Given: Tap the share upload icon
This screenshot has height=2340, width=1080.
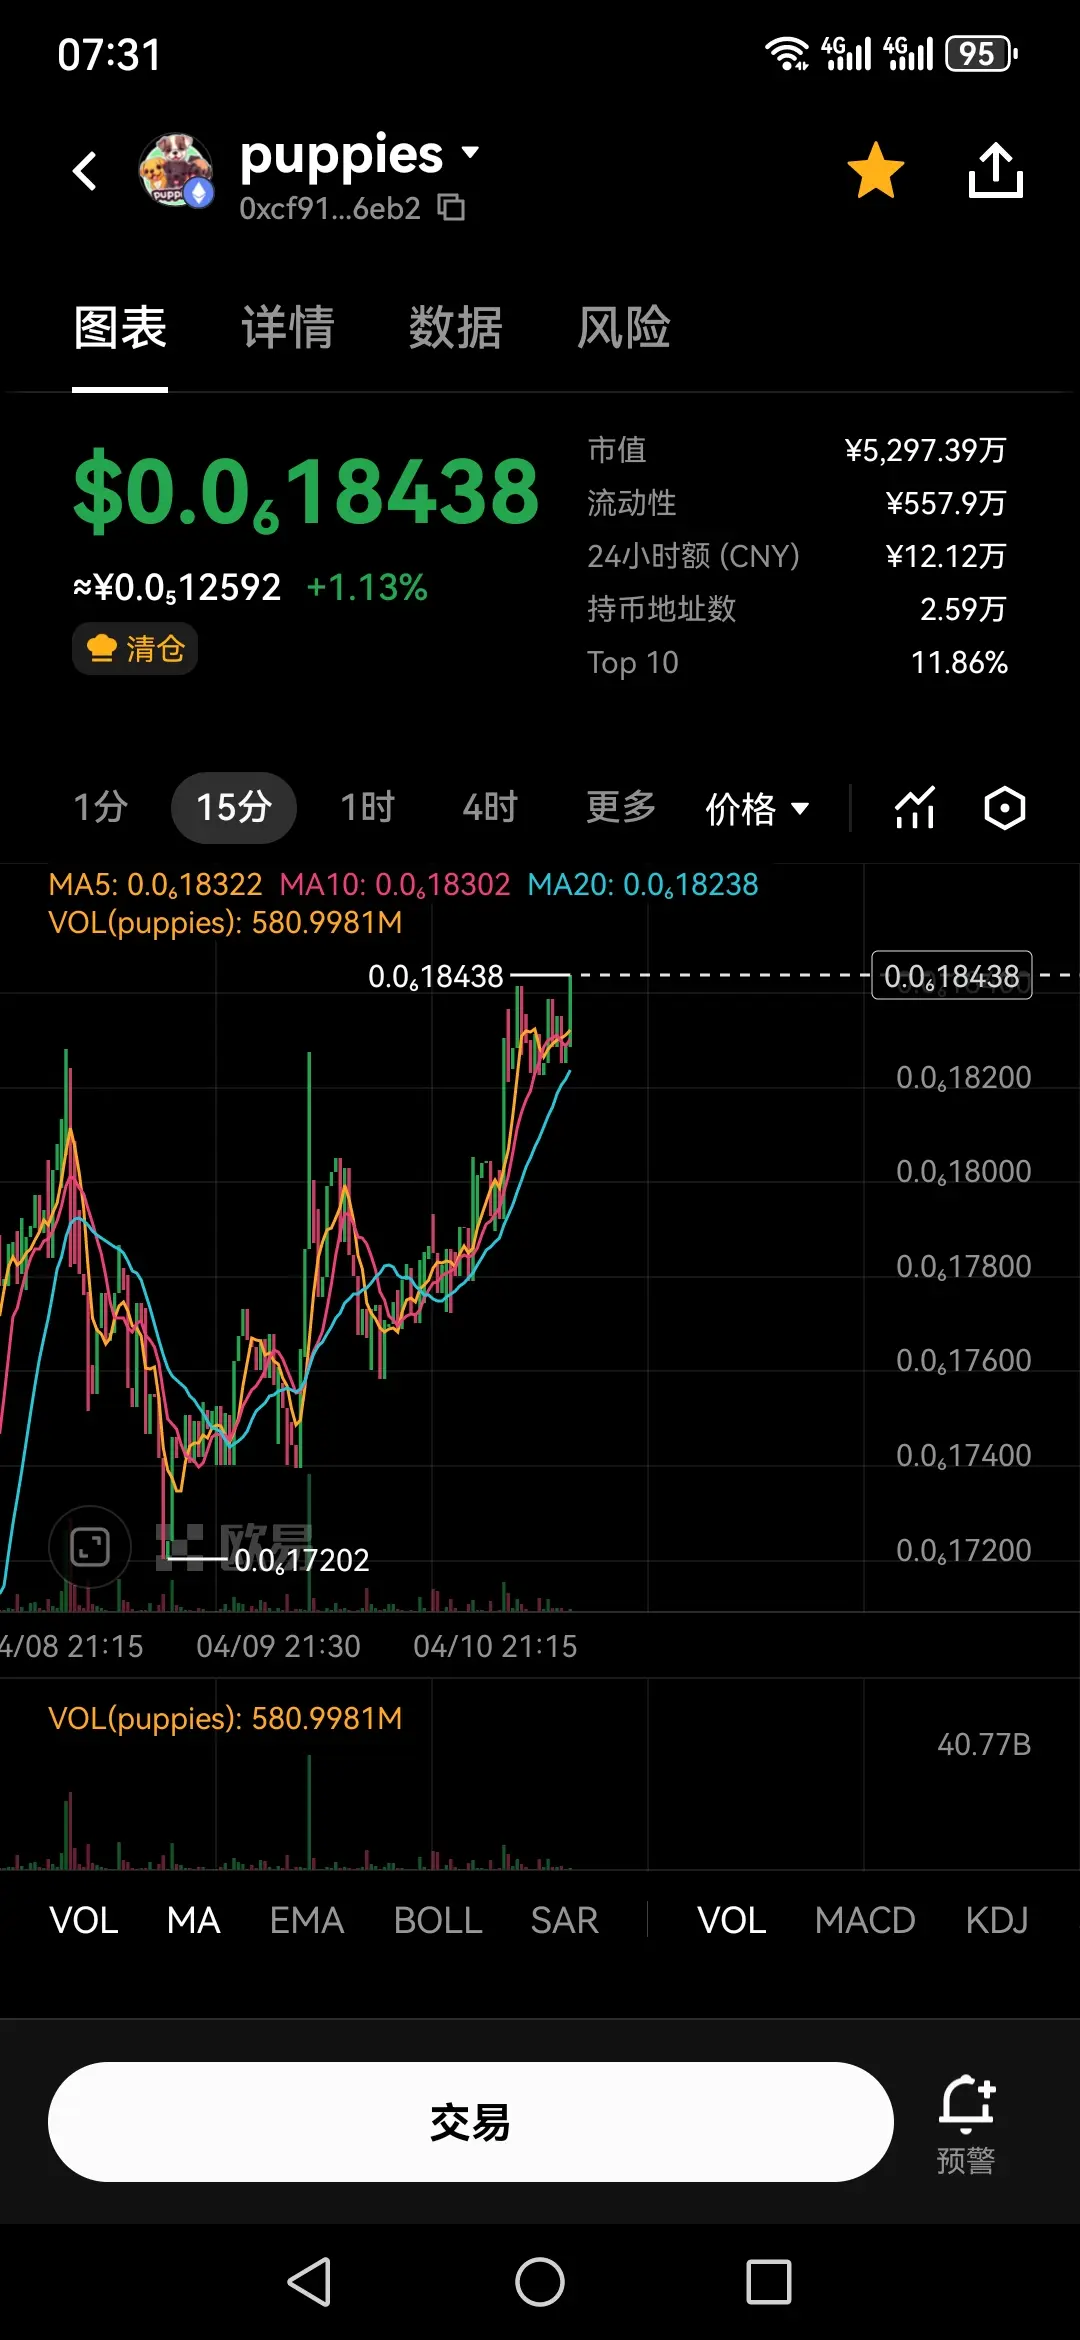Looking at the screenshot, I should [x=996, y=170].
